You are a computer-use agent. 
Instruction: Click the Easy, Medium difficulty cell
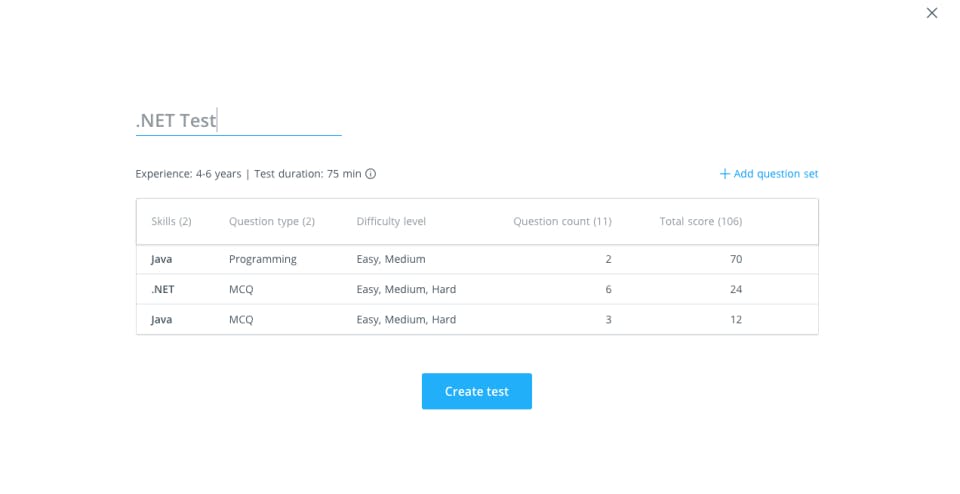click(391, 259)
